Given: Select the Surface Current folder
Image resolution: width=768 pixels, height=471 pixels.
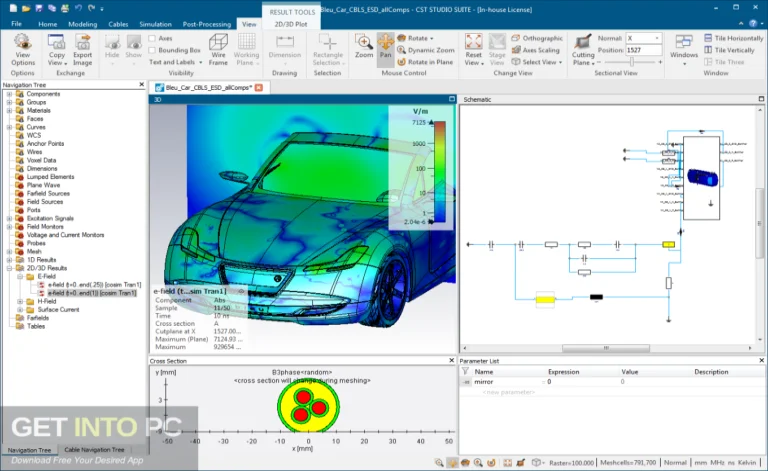Looking at the screenshot, I should [58, 309].
